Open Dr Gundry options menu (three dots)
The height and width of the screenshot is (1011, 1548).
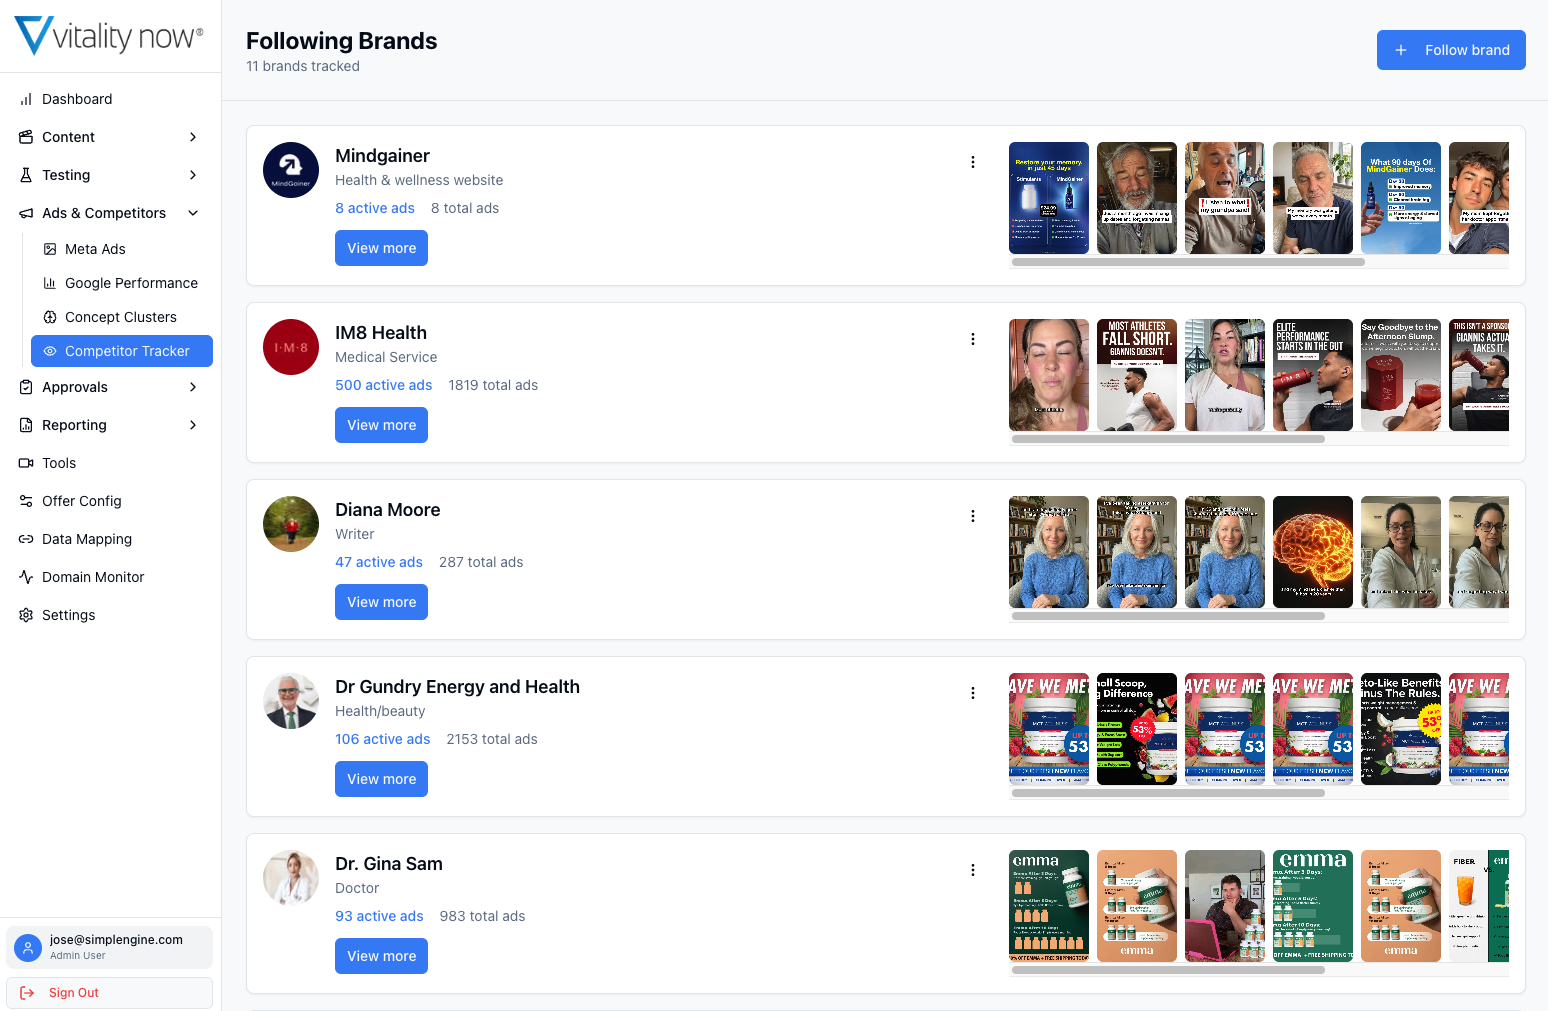tap(973, 693)
